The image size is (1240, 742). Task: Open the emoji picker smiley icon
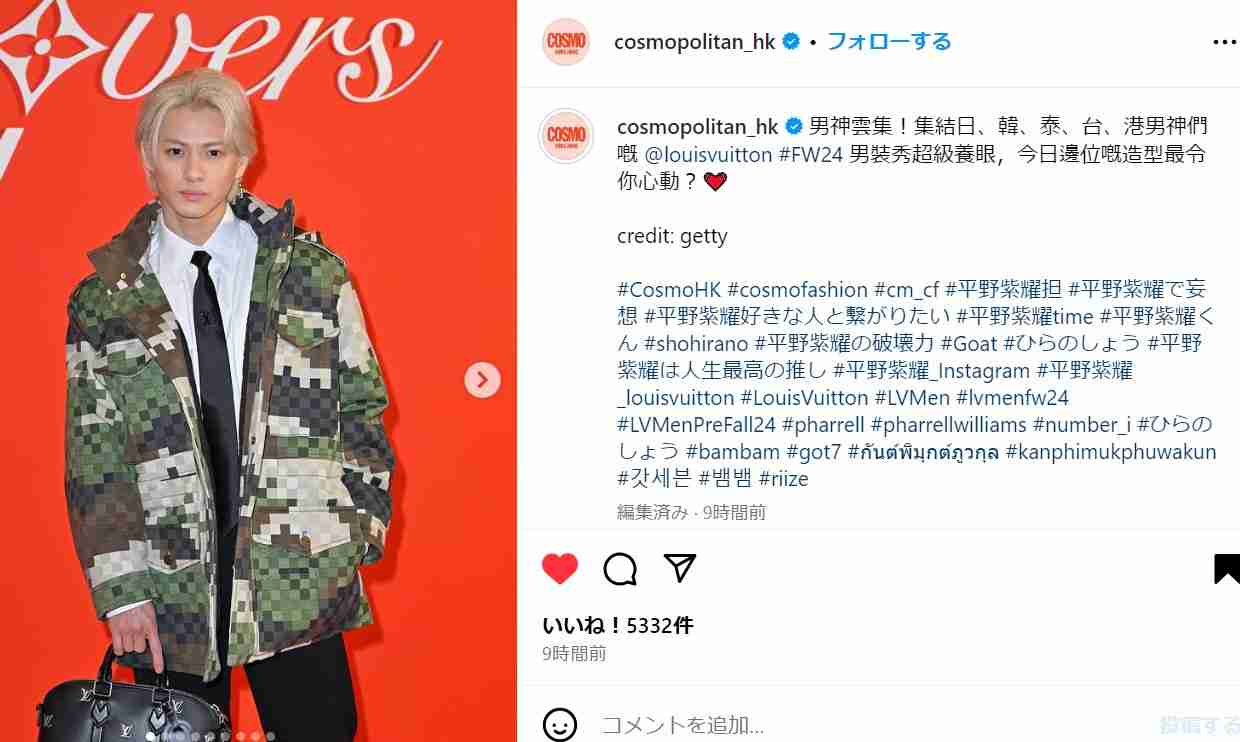click(x=560, y=725)
